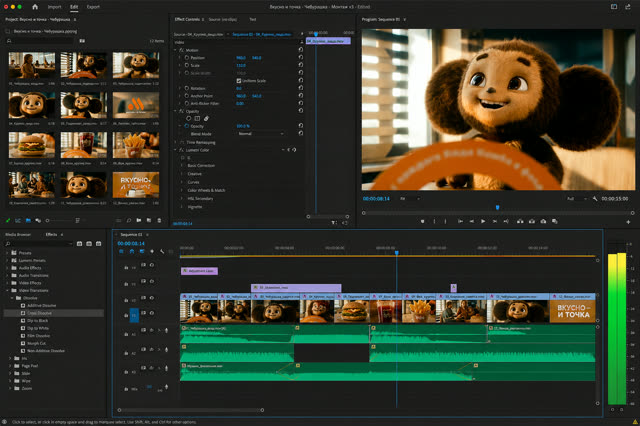Viewport: 640px width, 426px height.
Task: Click the Program monitor scrub bar playhead
Action: 497,207
